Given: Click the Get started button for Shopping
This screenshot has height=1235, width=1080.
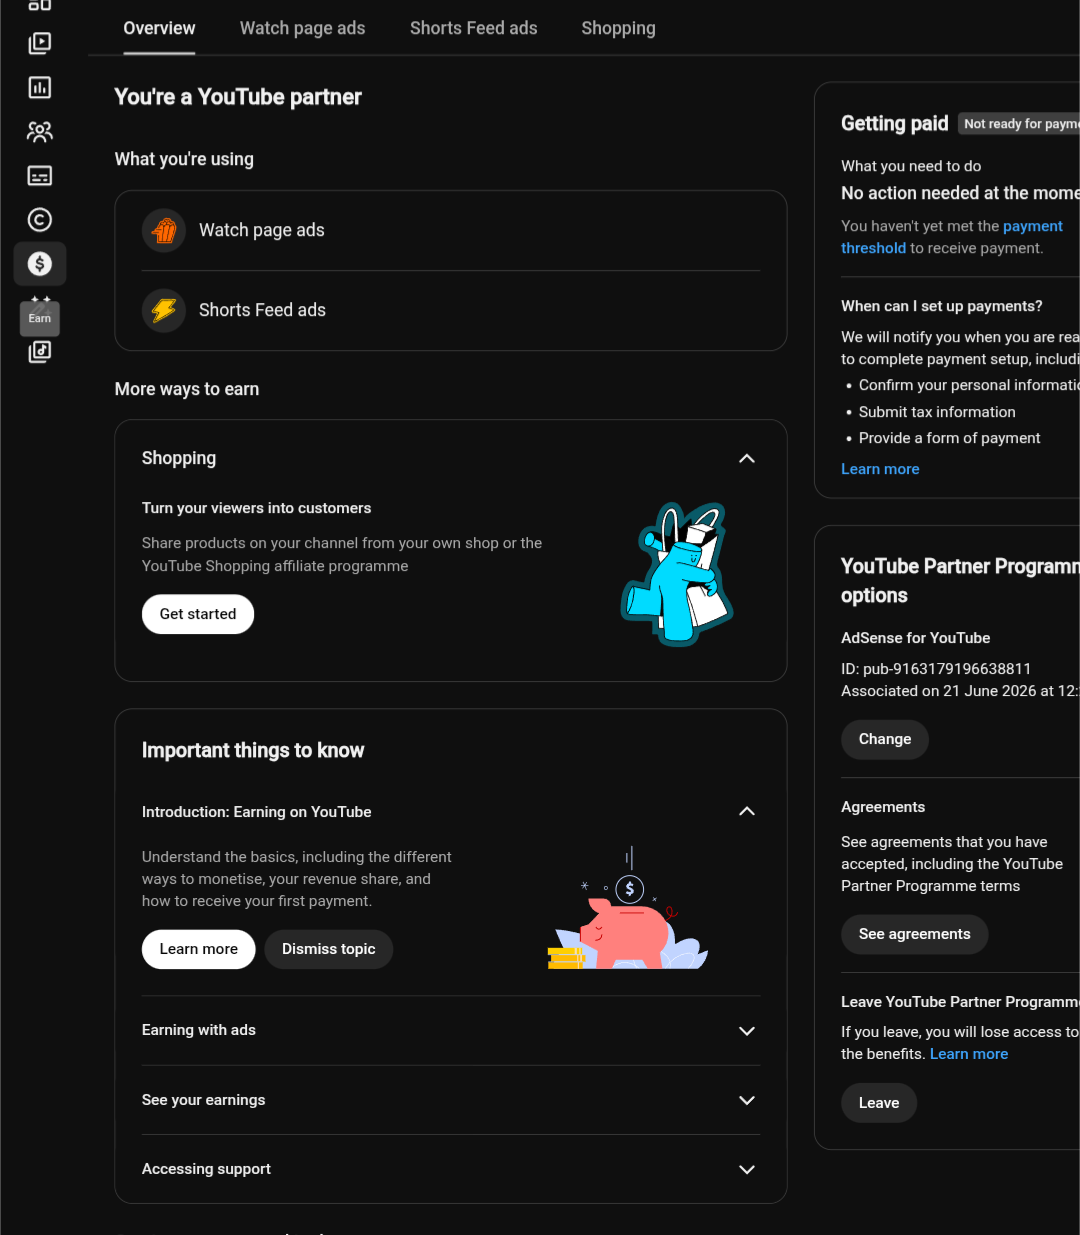Looking at the screenshot, I should (x=198, y=614).
